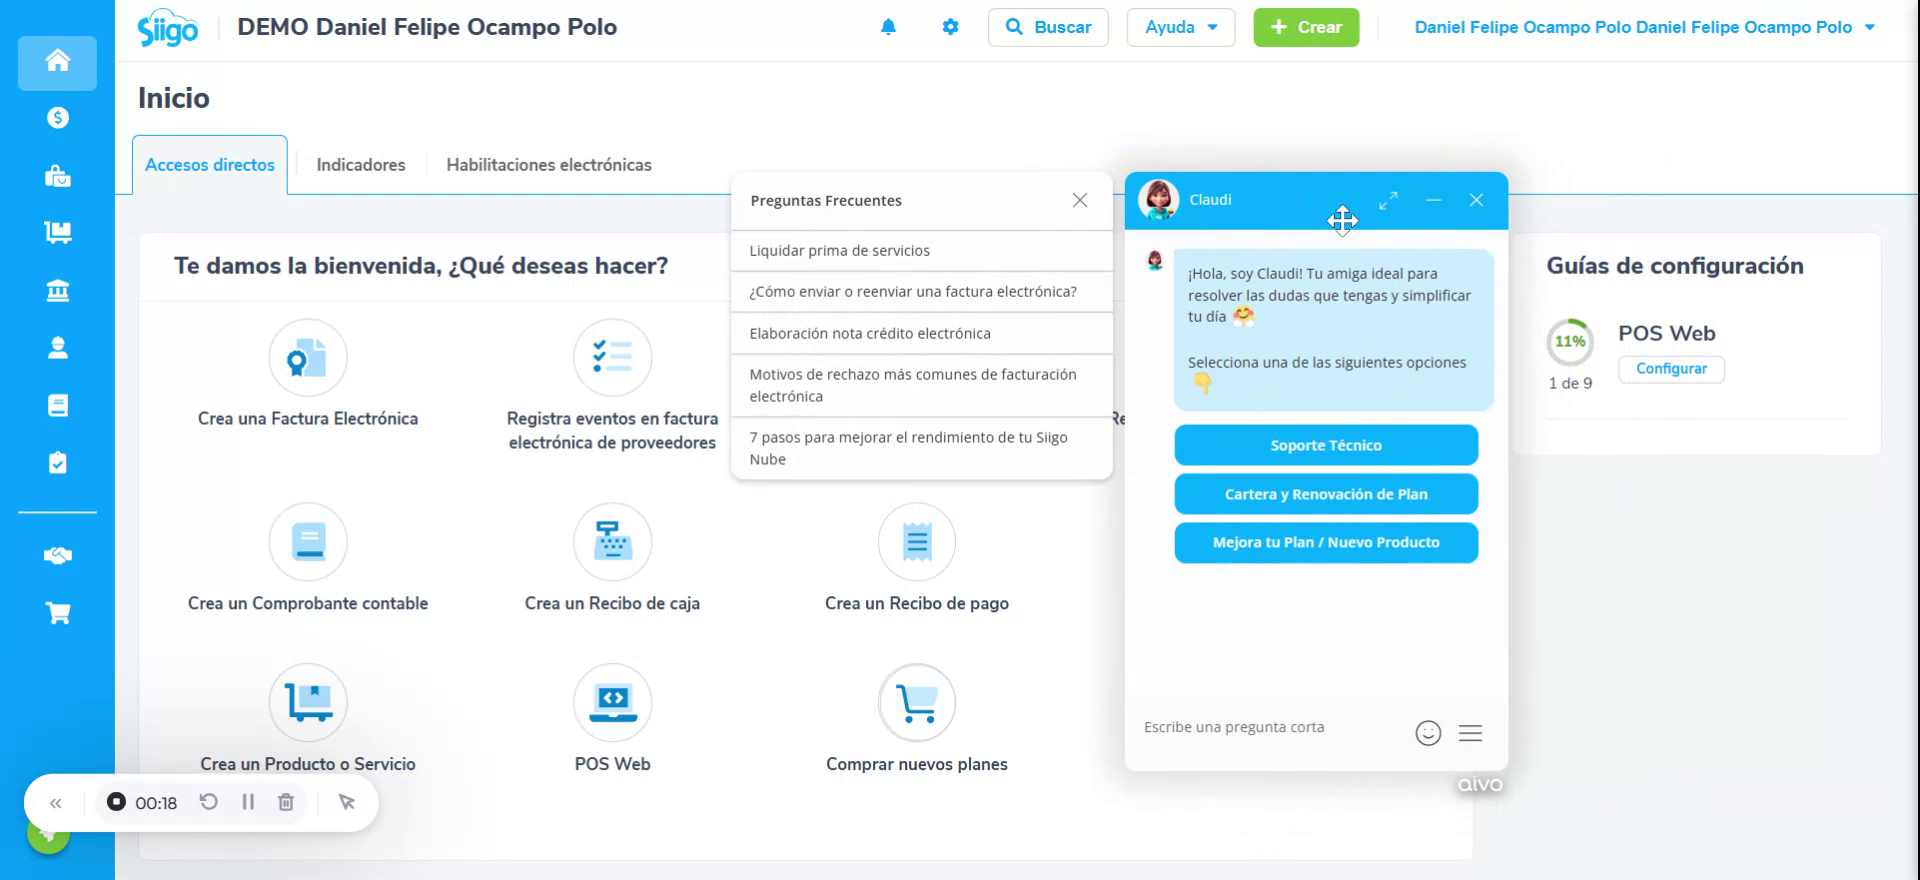Open the hamburger menu in Claudi chat
The image size is (1920, 880).
tap(1470, 733)
